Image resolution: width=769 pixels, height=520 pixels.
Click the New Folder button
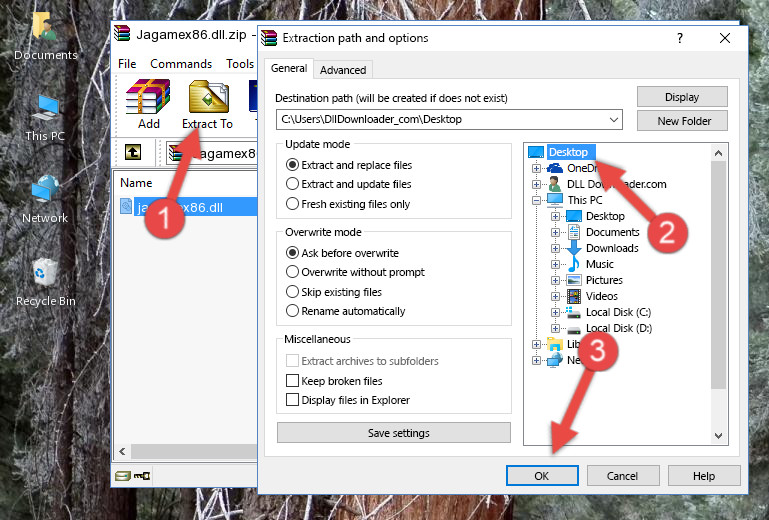pos(682,121)
